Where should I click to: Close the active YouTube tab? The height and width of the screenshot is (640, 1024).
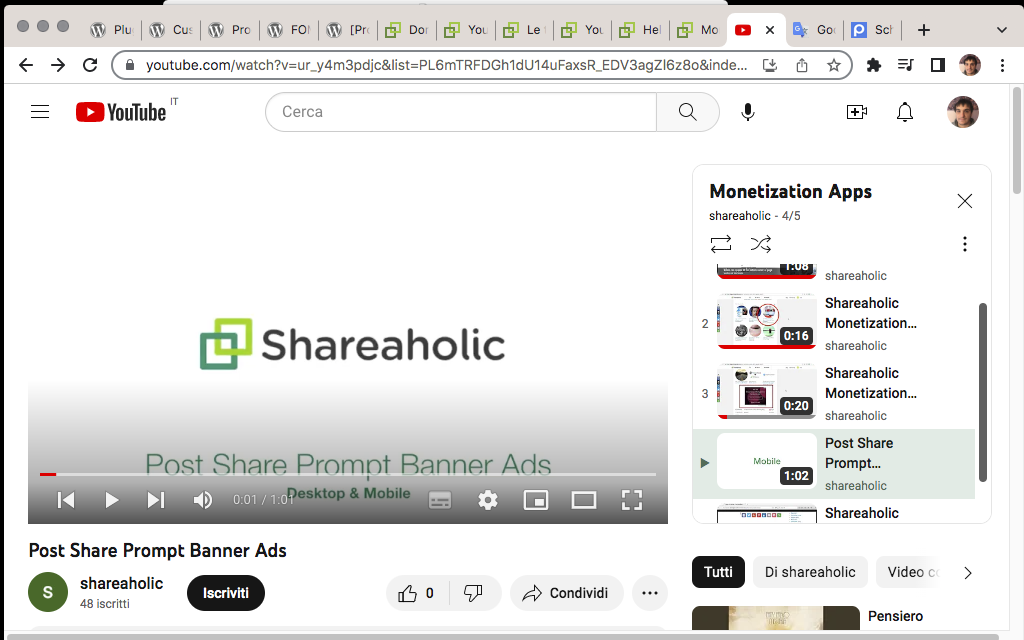click(770, 30)
